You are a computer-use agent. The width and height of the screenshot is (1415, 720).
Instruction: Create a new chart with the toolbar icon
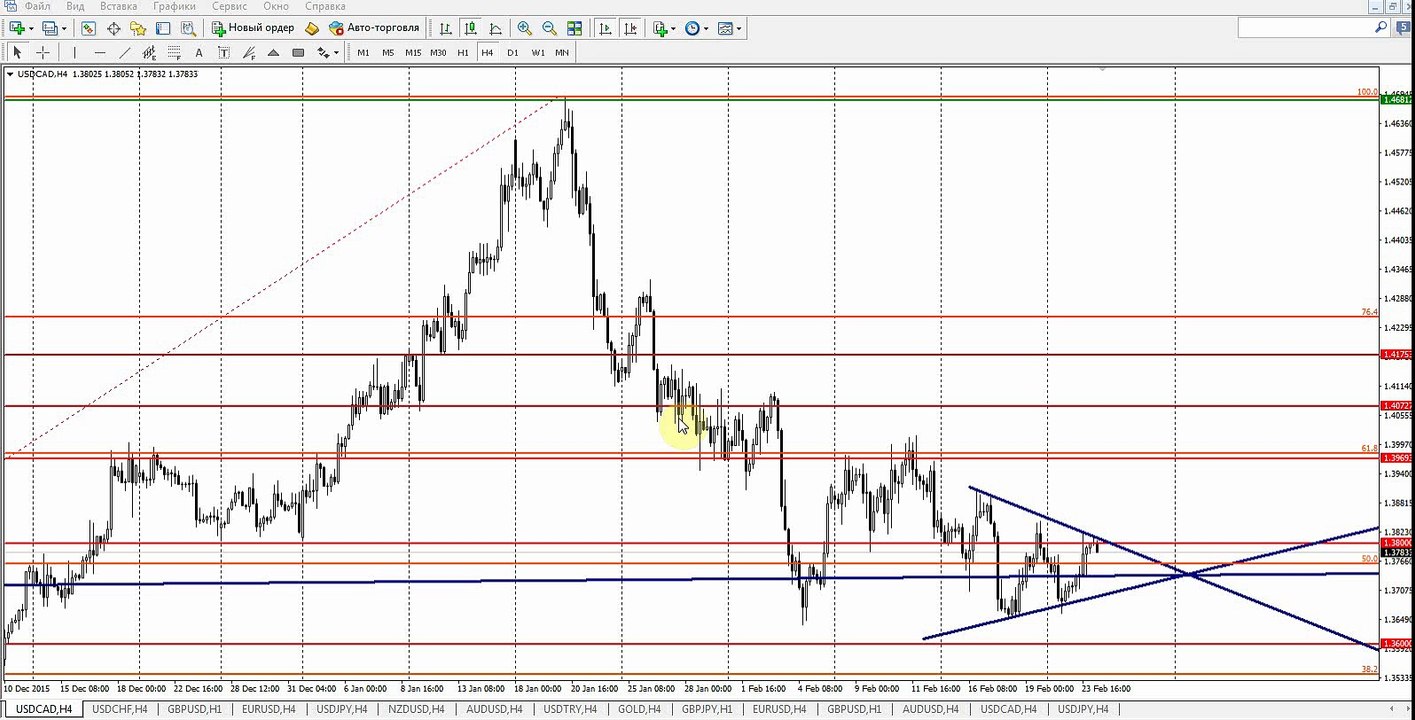pyautogui.click(x=17, y=28)
